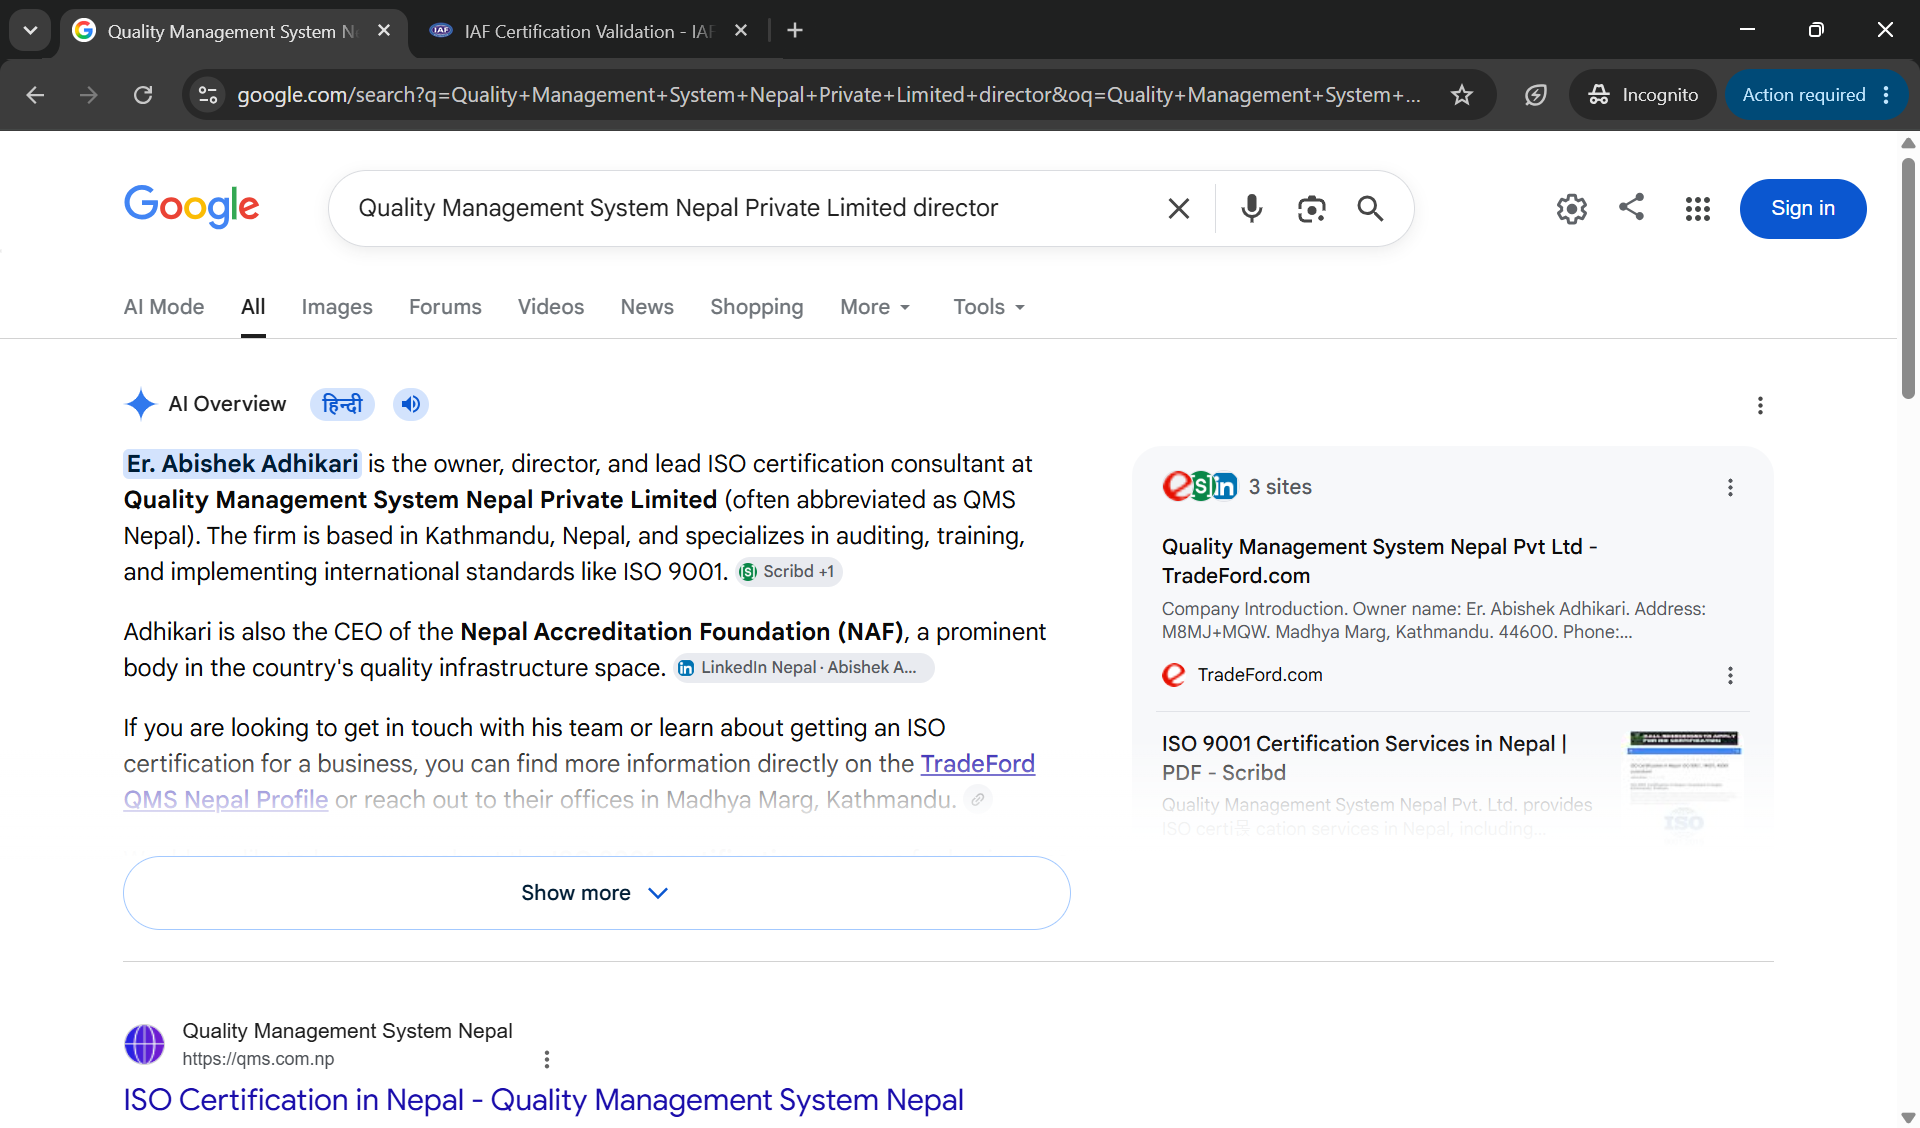Sign in to Google account
This screenshot has height=1128, width=1920.
(x=1803, y=208)
